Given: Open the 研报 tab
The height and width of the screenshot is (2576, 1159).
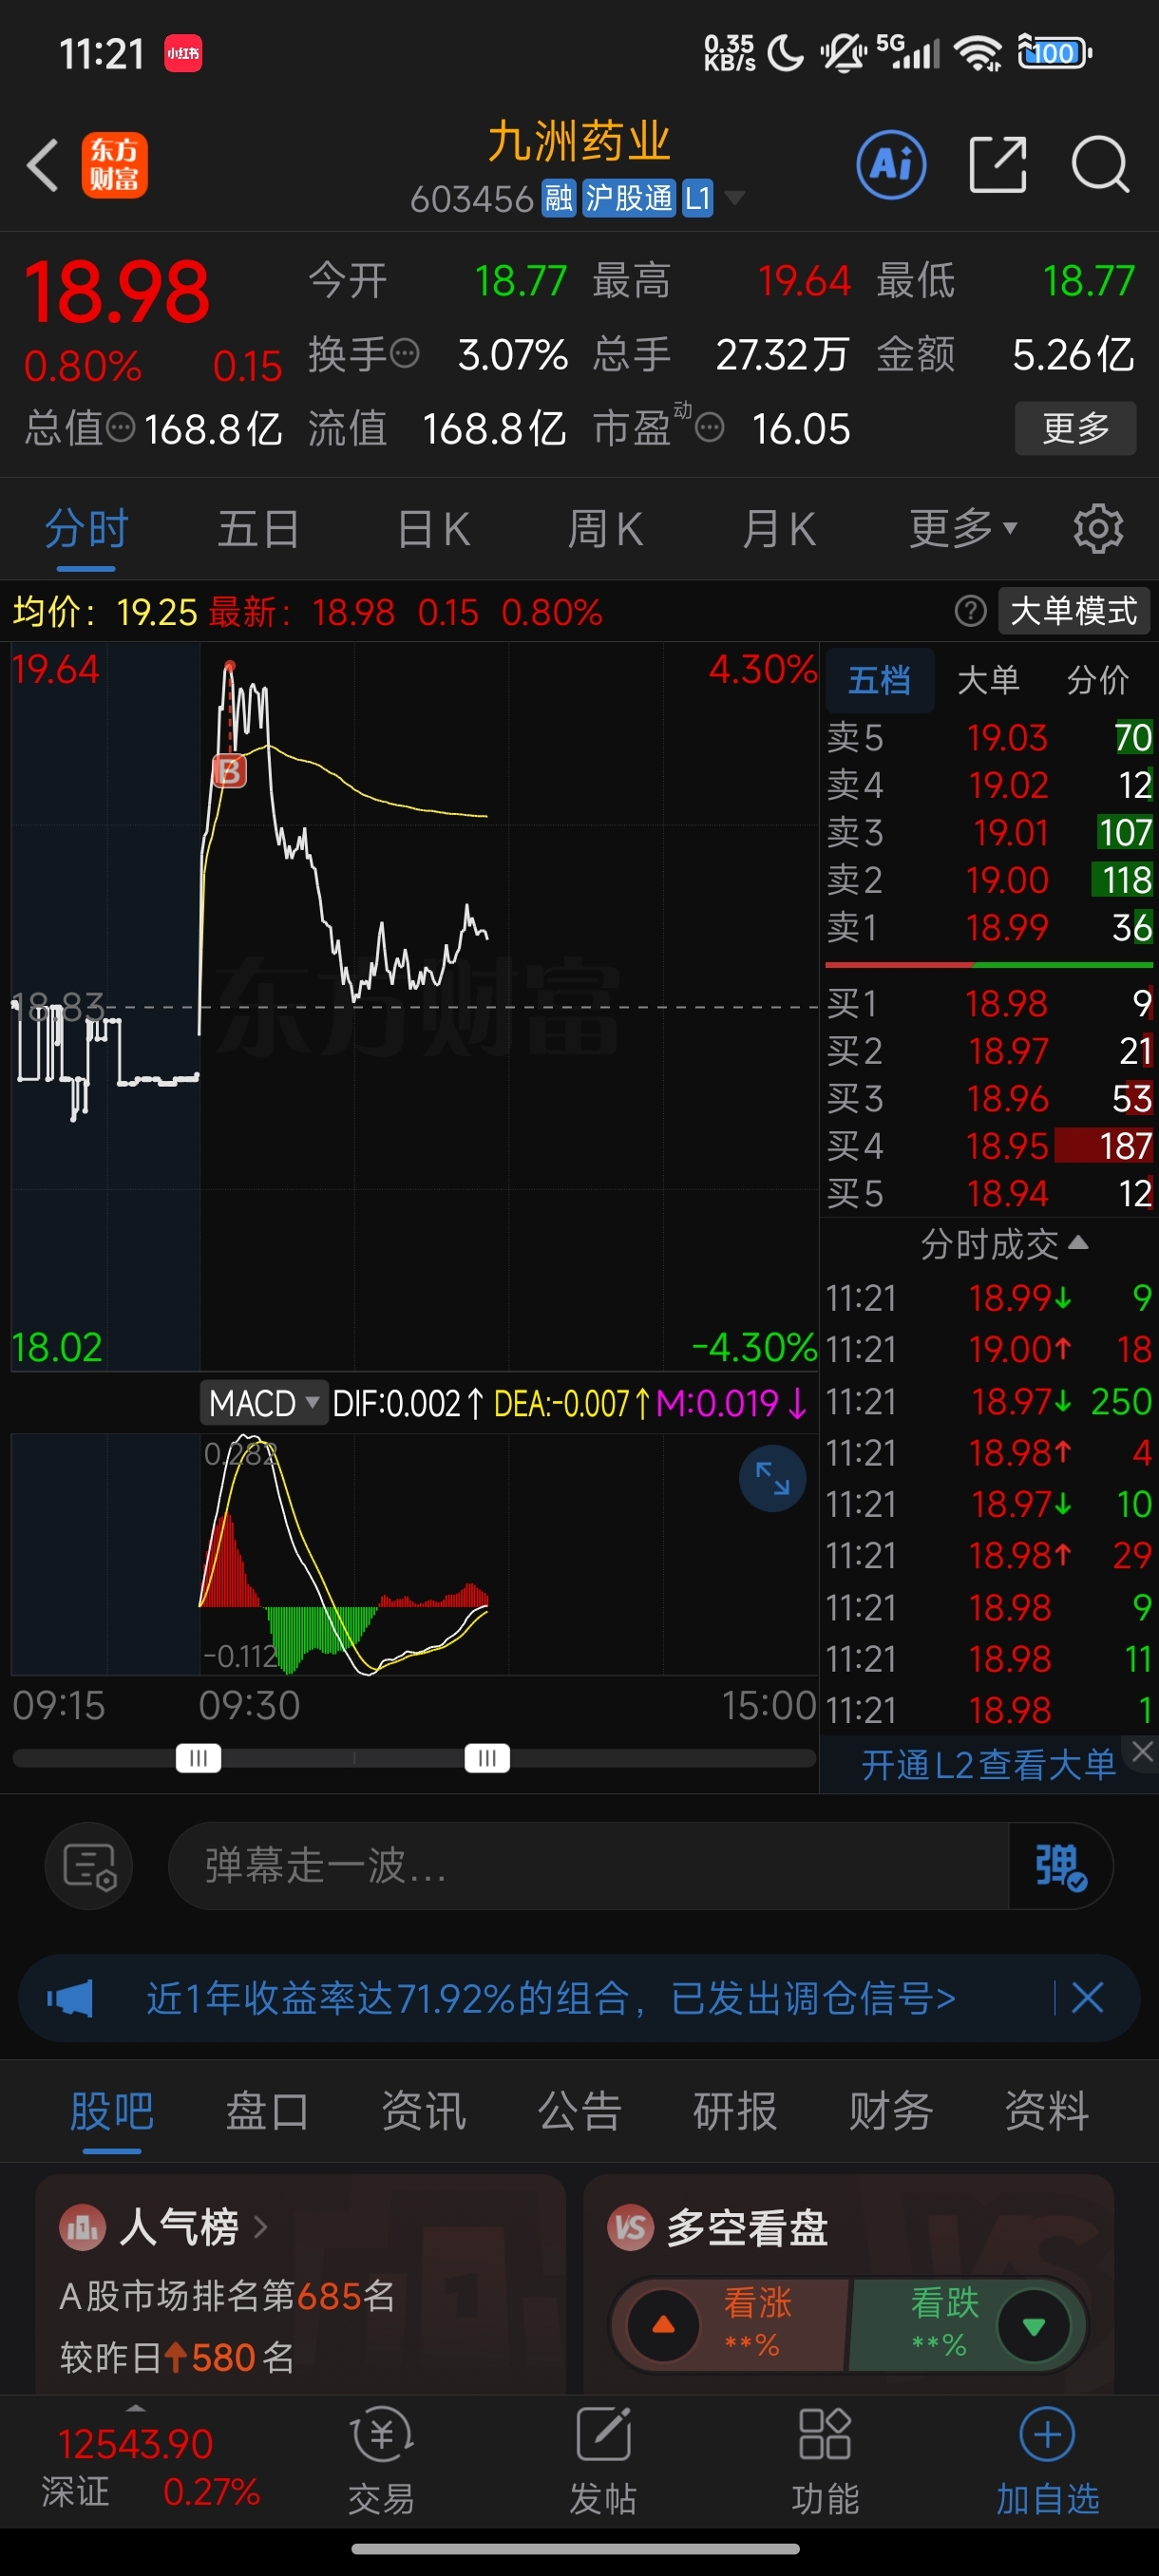Looking at the screenshot, I should [x=735, y=2111].
